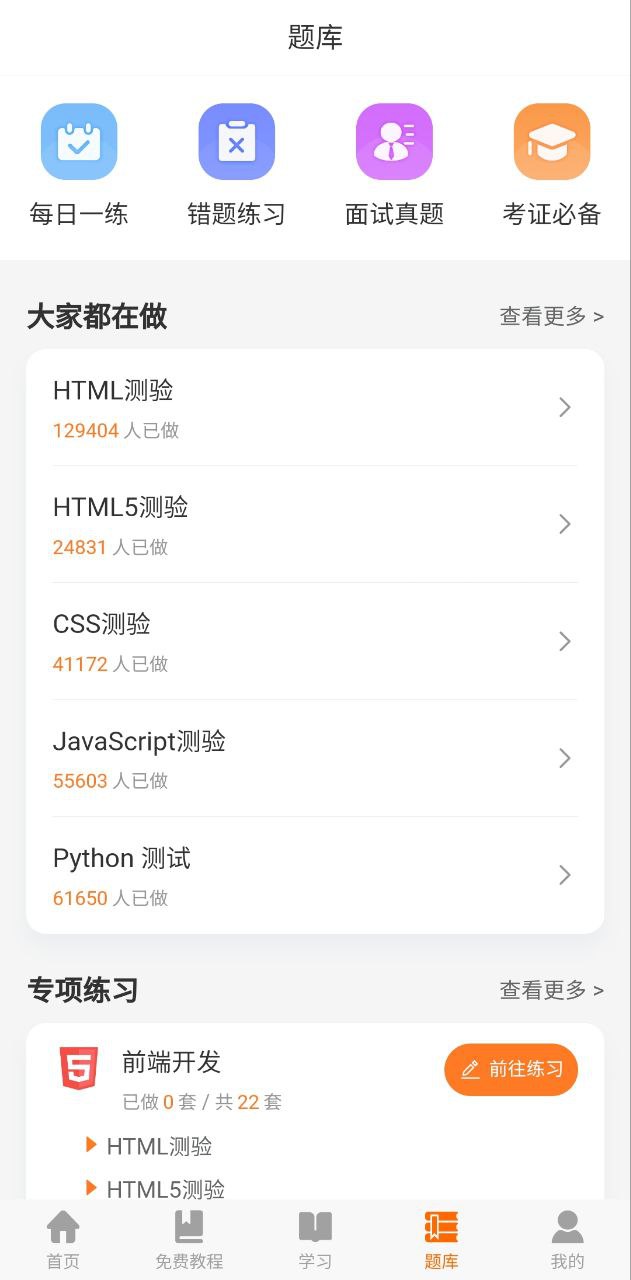Open the Python 测试 quiz entry

(x=315, y=875)
